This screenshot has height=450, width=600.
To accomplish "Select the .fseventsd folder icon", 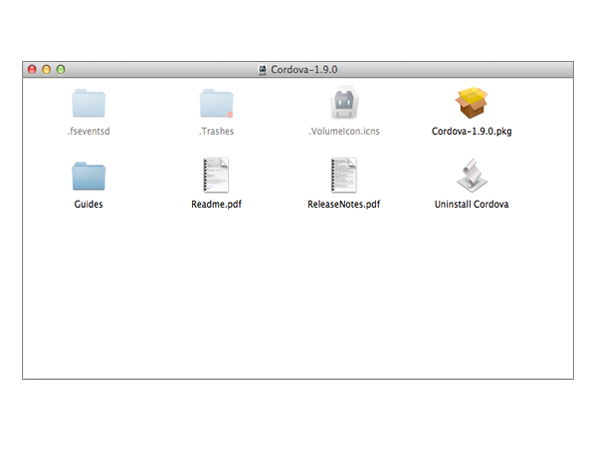I will point(88,104).
